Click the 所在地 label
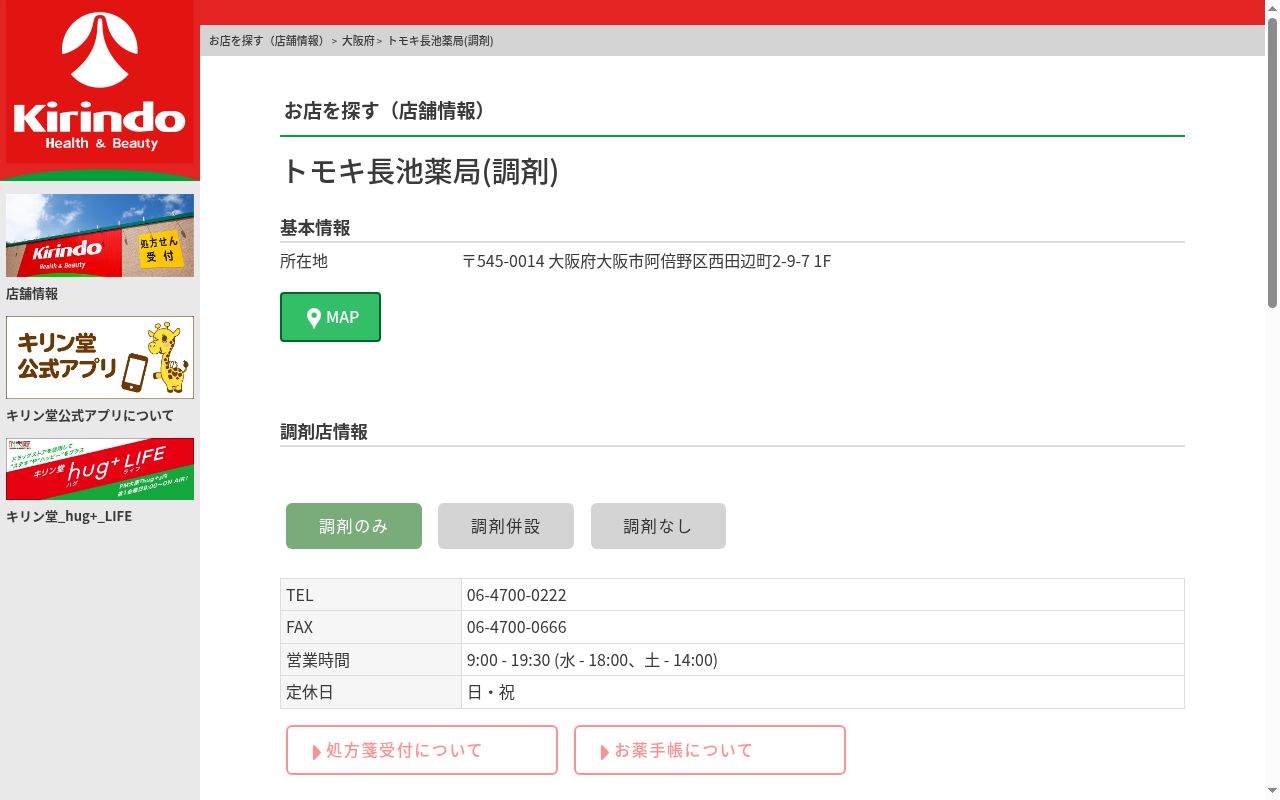This screenshot has height=800, width=1280. coord(304,262)
